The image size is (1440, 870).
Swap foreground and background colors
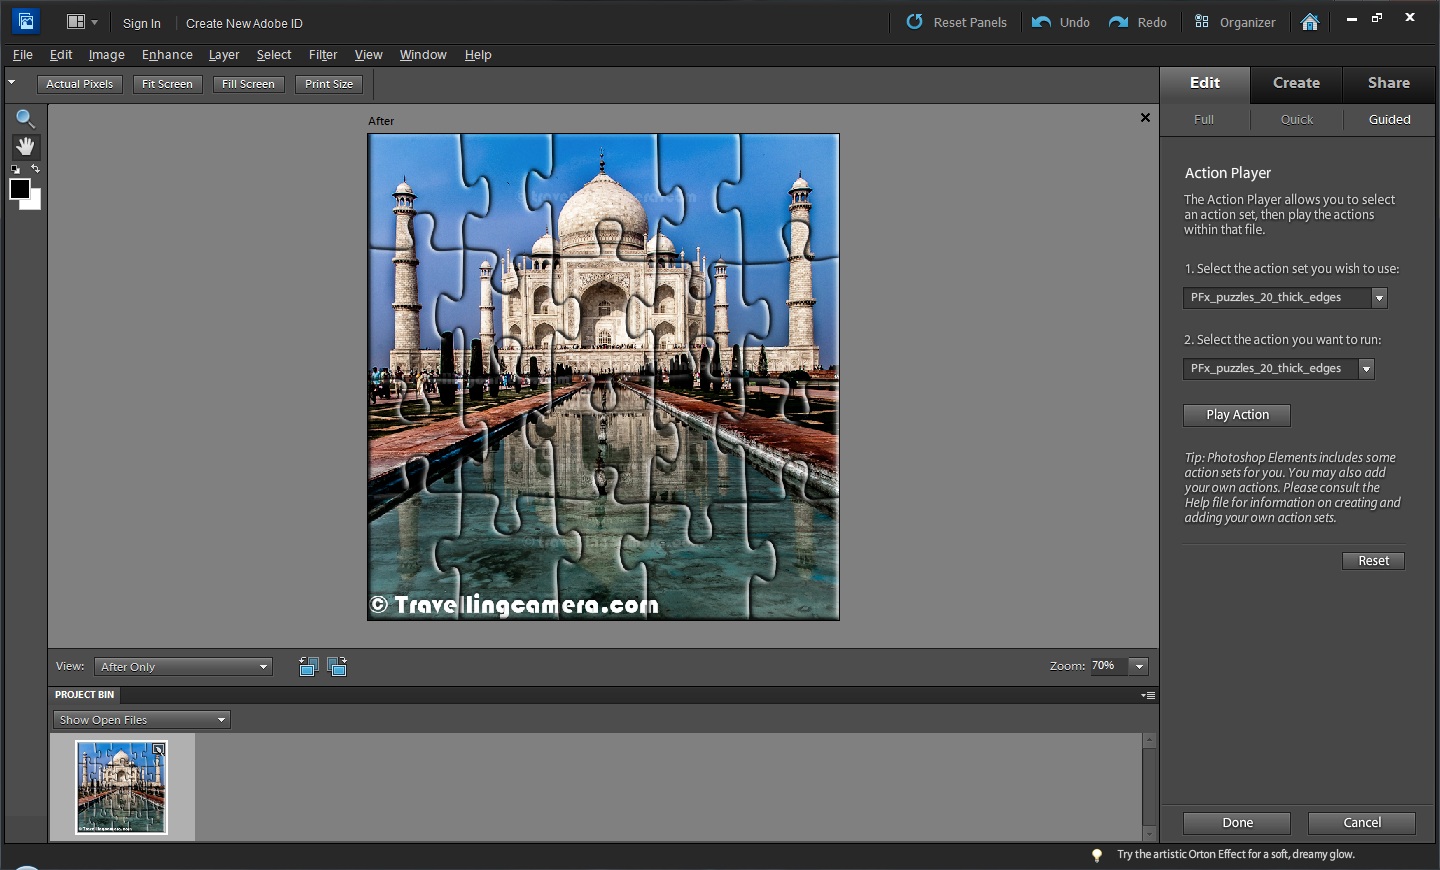(x=35, y=169)
